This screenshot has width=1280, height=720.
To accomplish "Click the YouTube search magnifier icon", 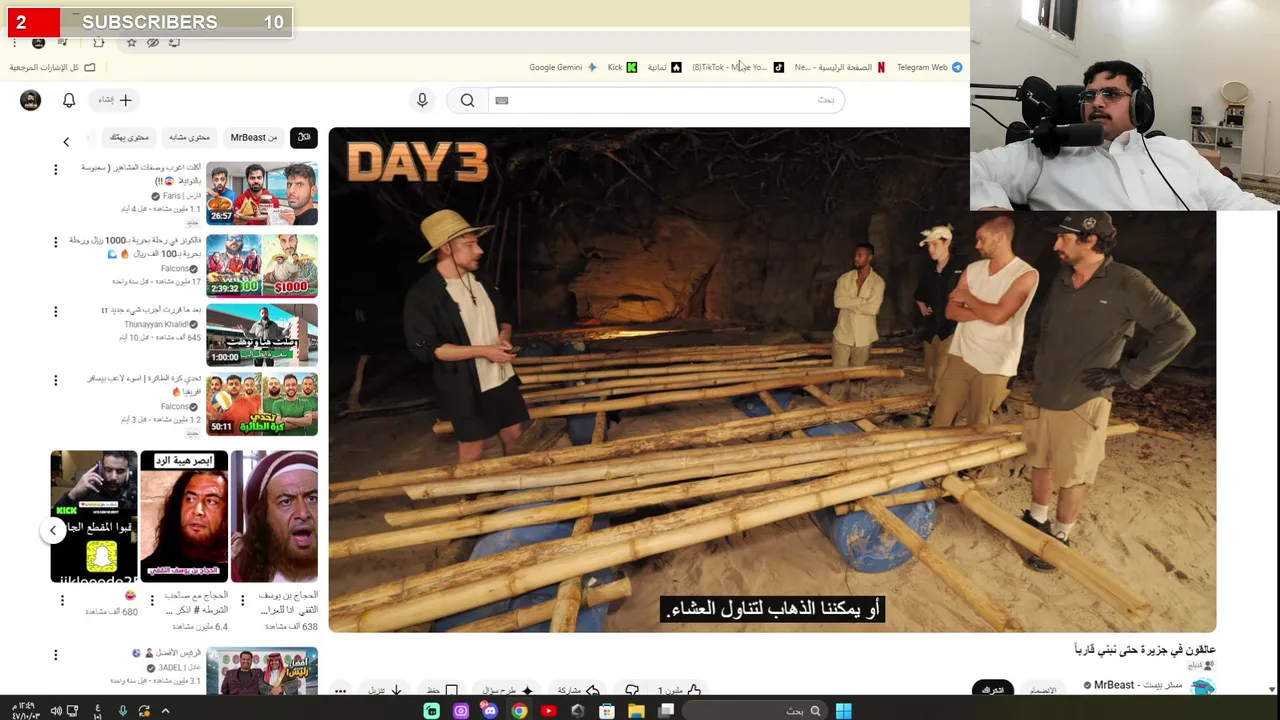I will pyautogui.click(x=467, y=100).
